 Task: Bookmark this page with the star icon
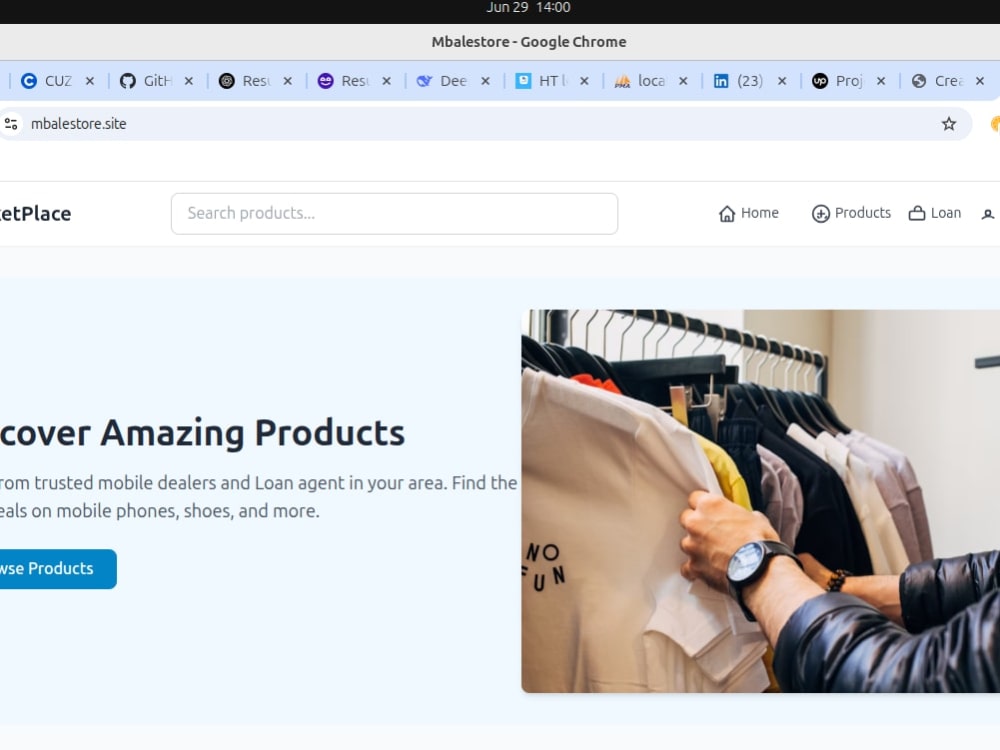click(x=949, y=124)
